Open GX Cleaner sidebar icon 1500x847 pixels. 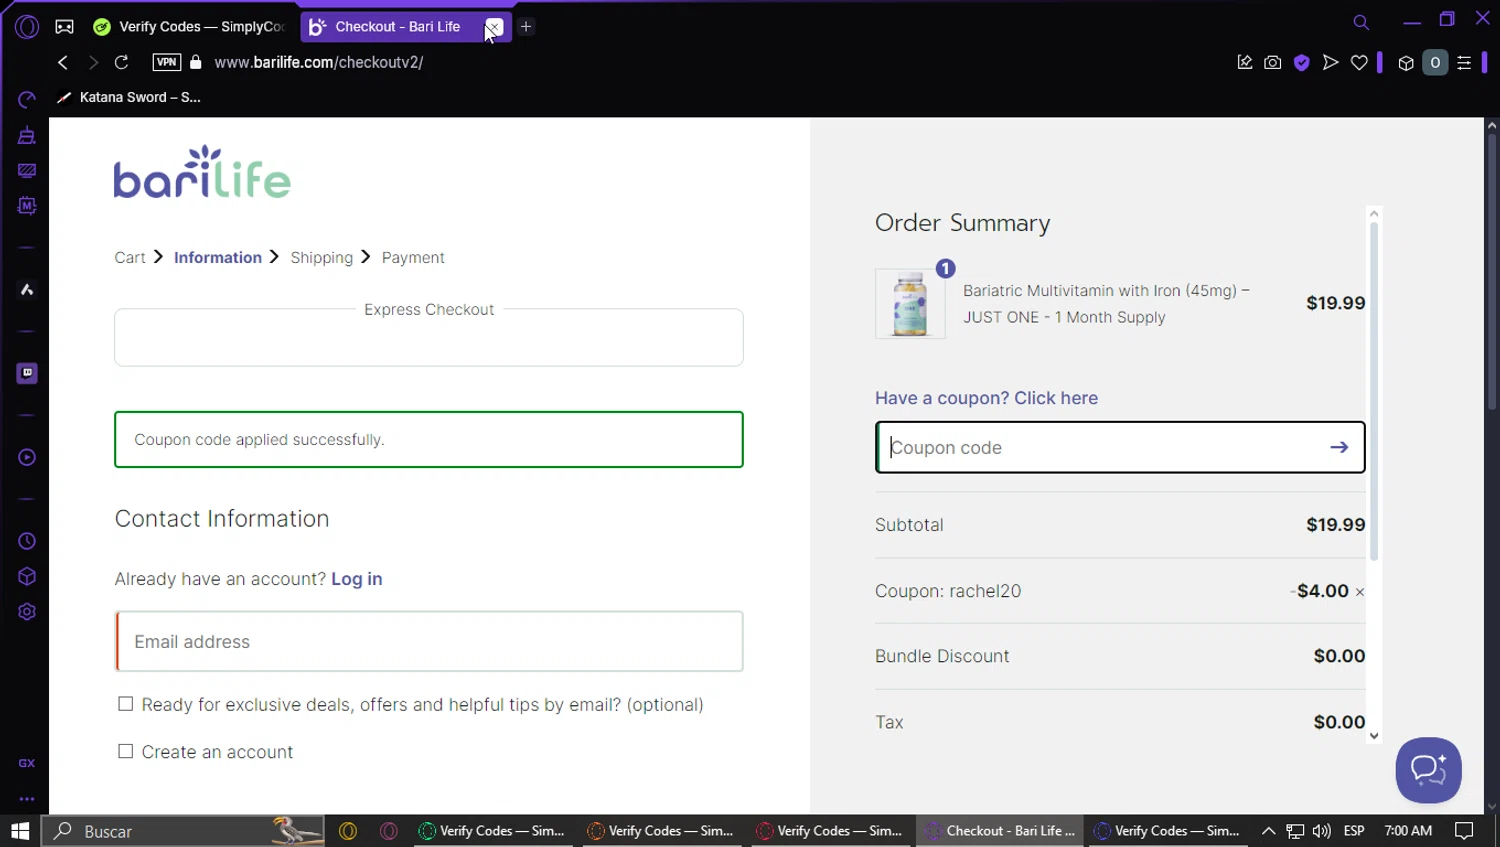(x=27, y=135)
